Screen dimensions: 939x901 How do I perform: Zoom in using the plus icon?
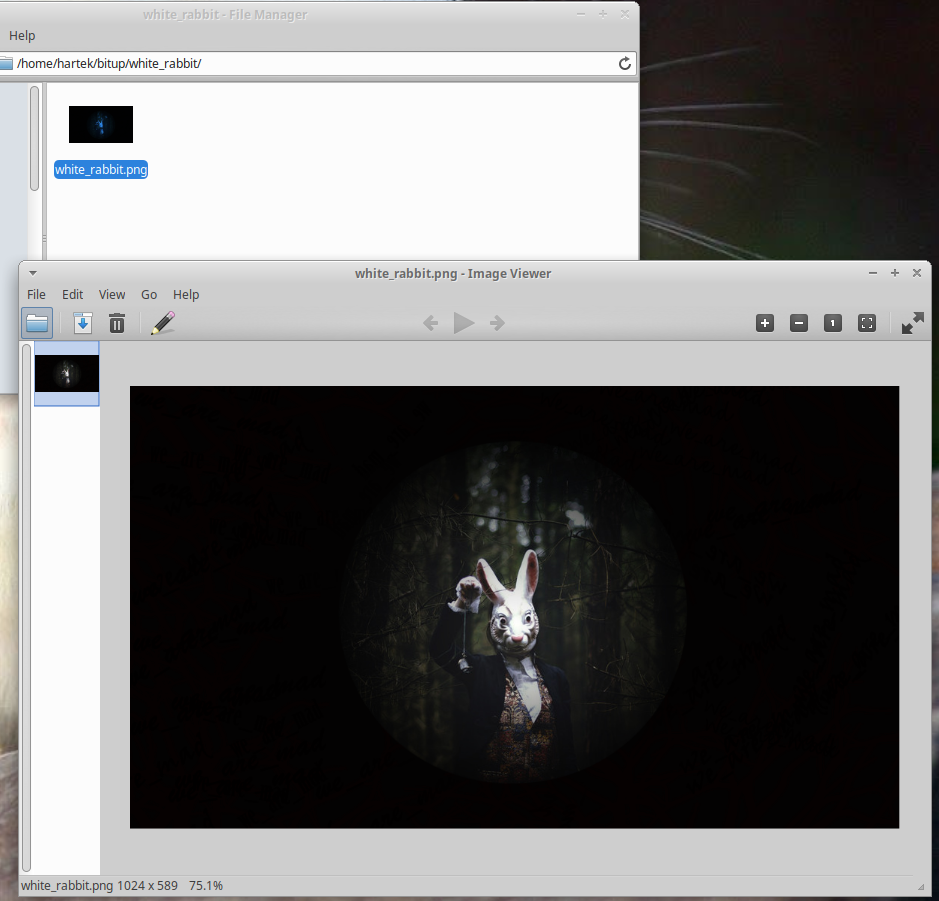point(765,323)
